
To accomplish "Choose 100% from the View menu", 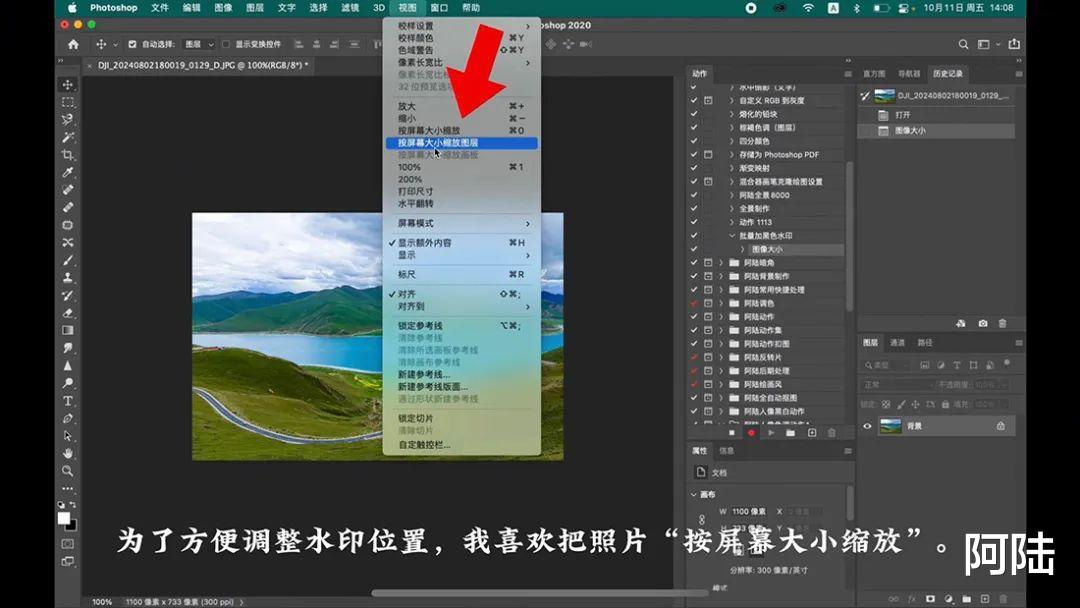I will pos(461,167).
